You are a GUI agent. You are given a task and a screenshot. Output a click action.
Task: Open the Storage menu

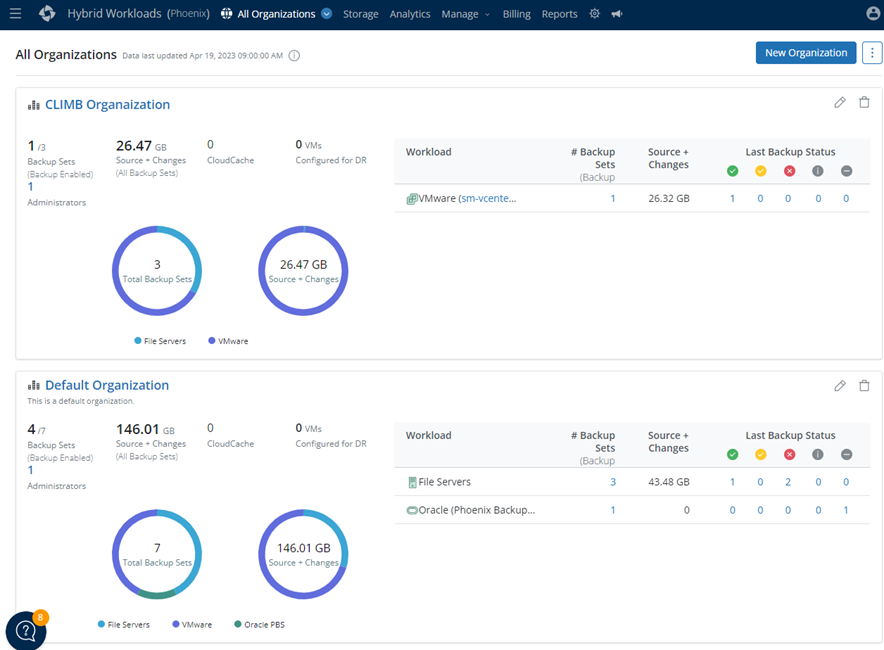coord(361,14)
